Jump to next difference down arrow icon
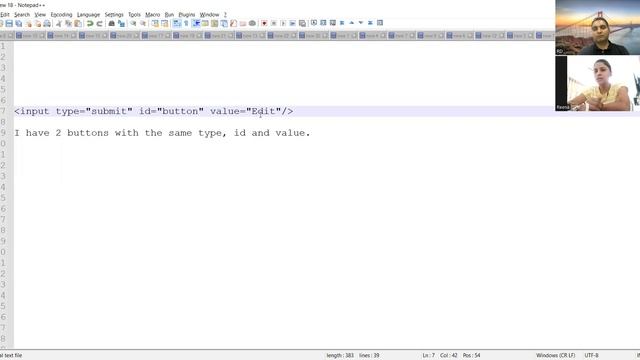 [361, 23]
